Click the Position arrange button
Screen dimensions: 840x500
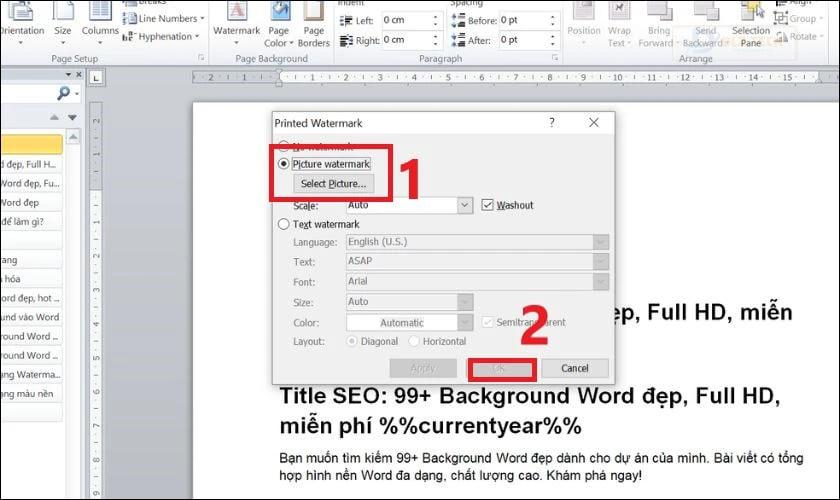(583, 24)
